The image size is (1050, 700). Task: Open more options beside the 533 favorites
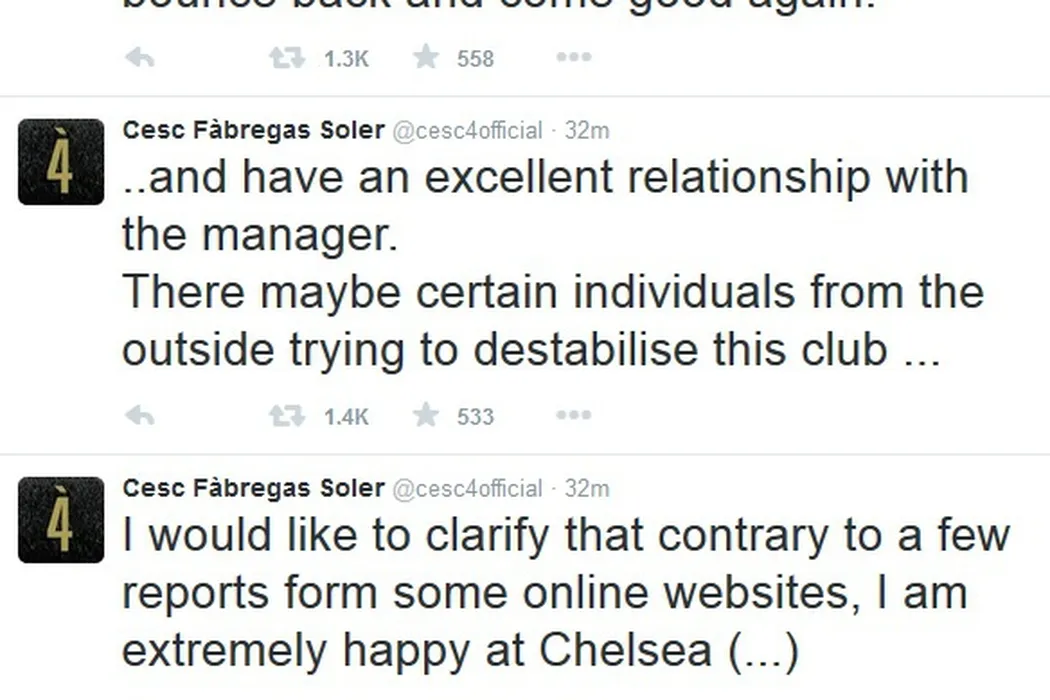pyautogui.click(x=573, y=416)
